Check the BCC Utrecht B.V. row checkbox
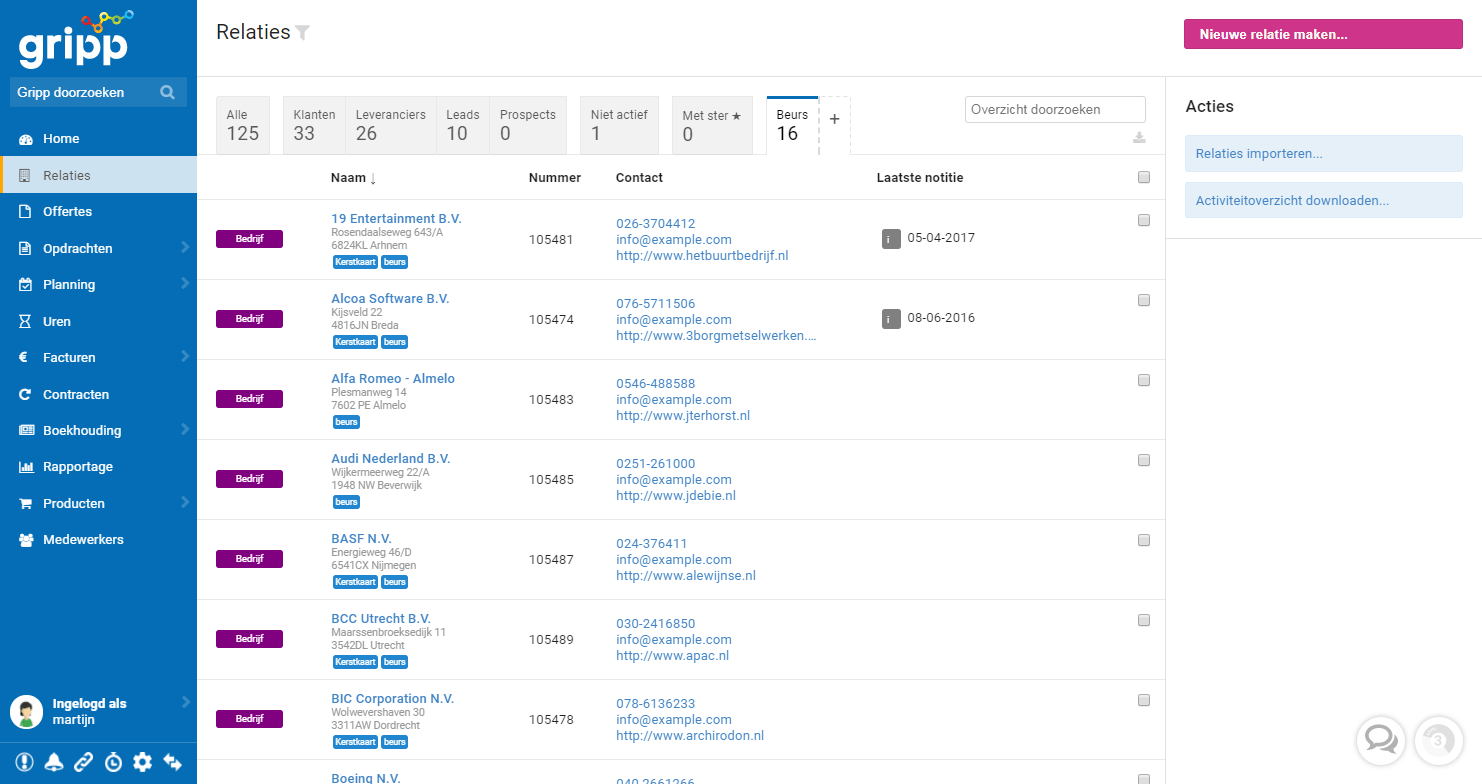The width and height of the screenshot is (1482, 784). click(x=1144, y=620)
